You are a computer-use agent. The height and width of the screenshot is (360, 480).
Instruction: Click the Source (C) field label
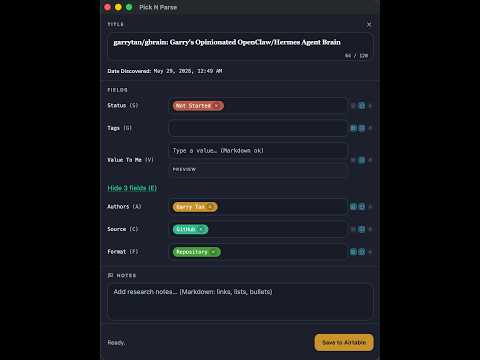tap(122, 229)
